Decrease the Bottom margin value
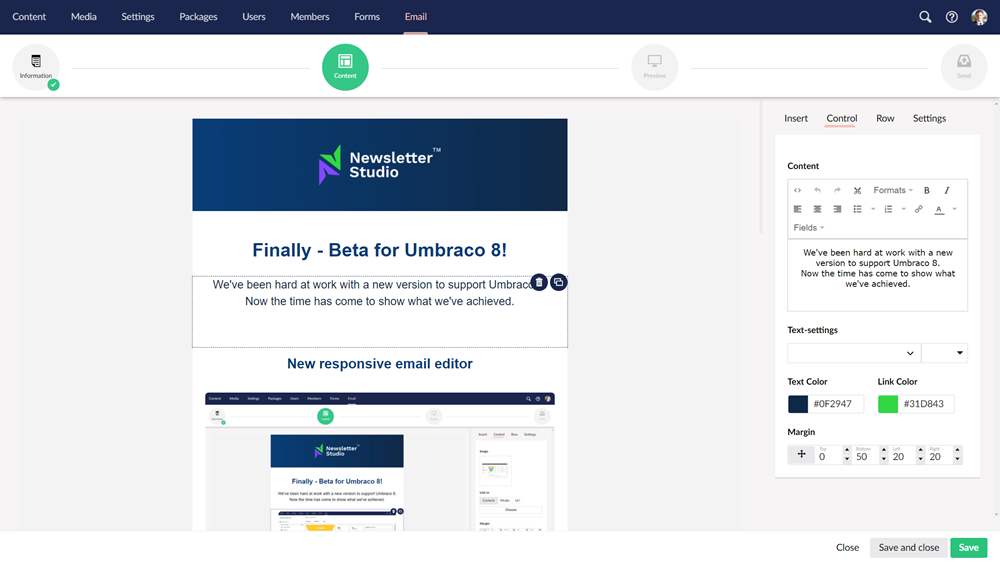This screenshot has width=1000, height=563. tap(884, 459)
